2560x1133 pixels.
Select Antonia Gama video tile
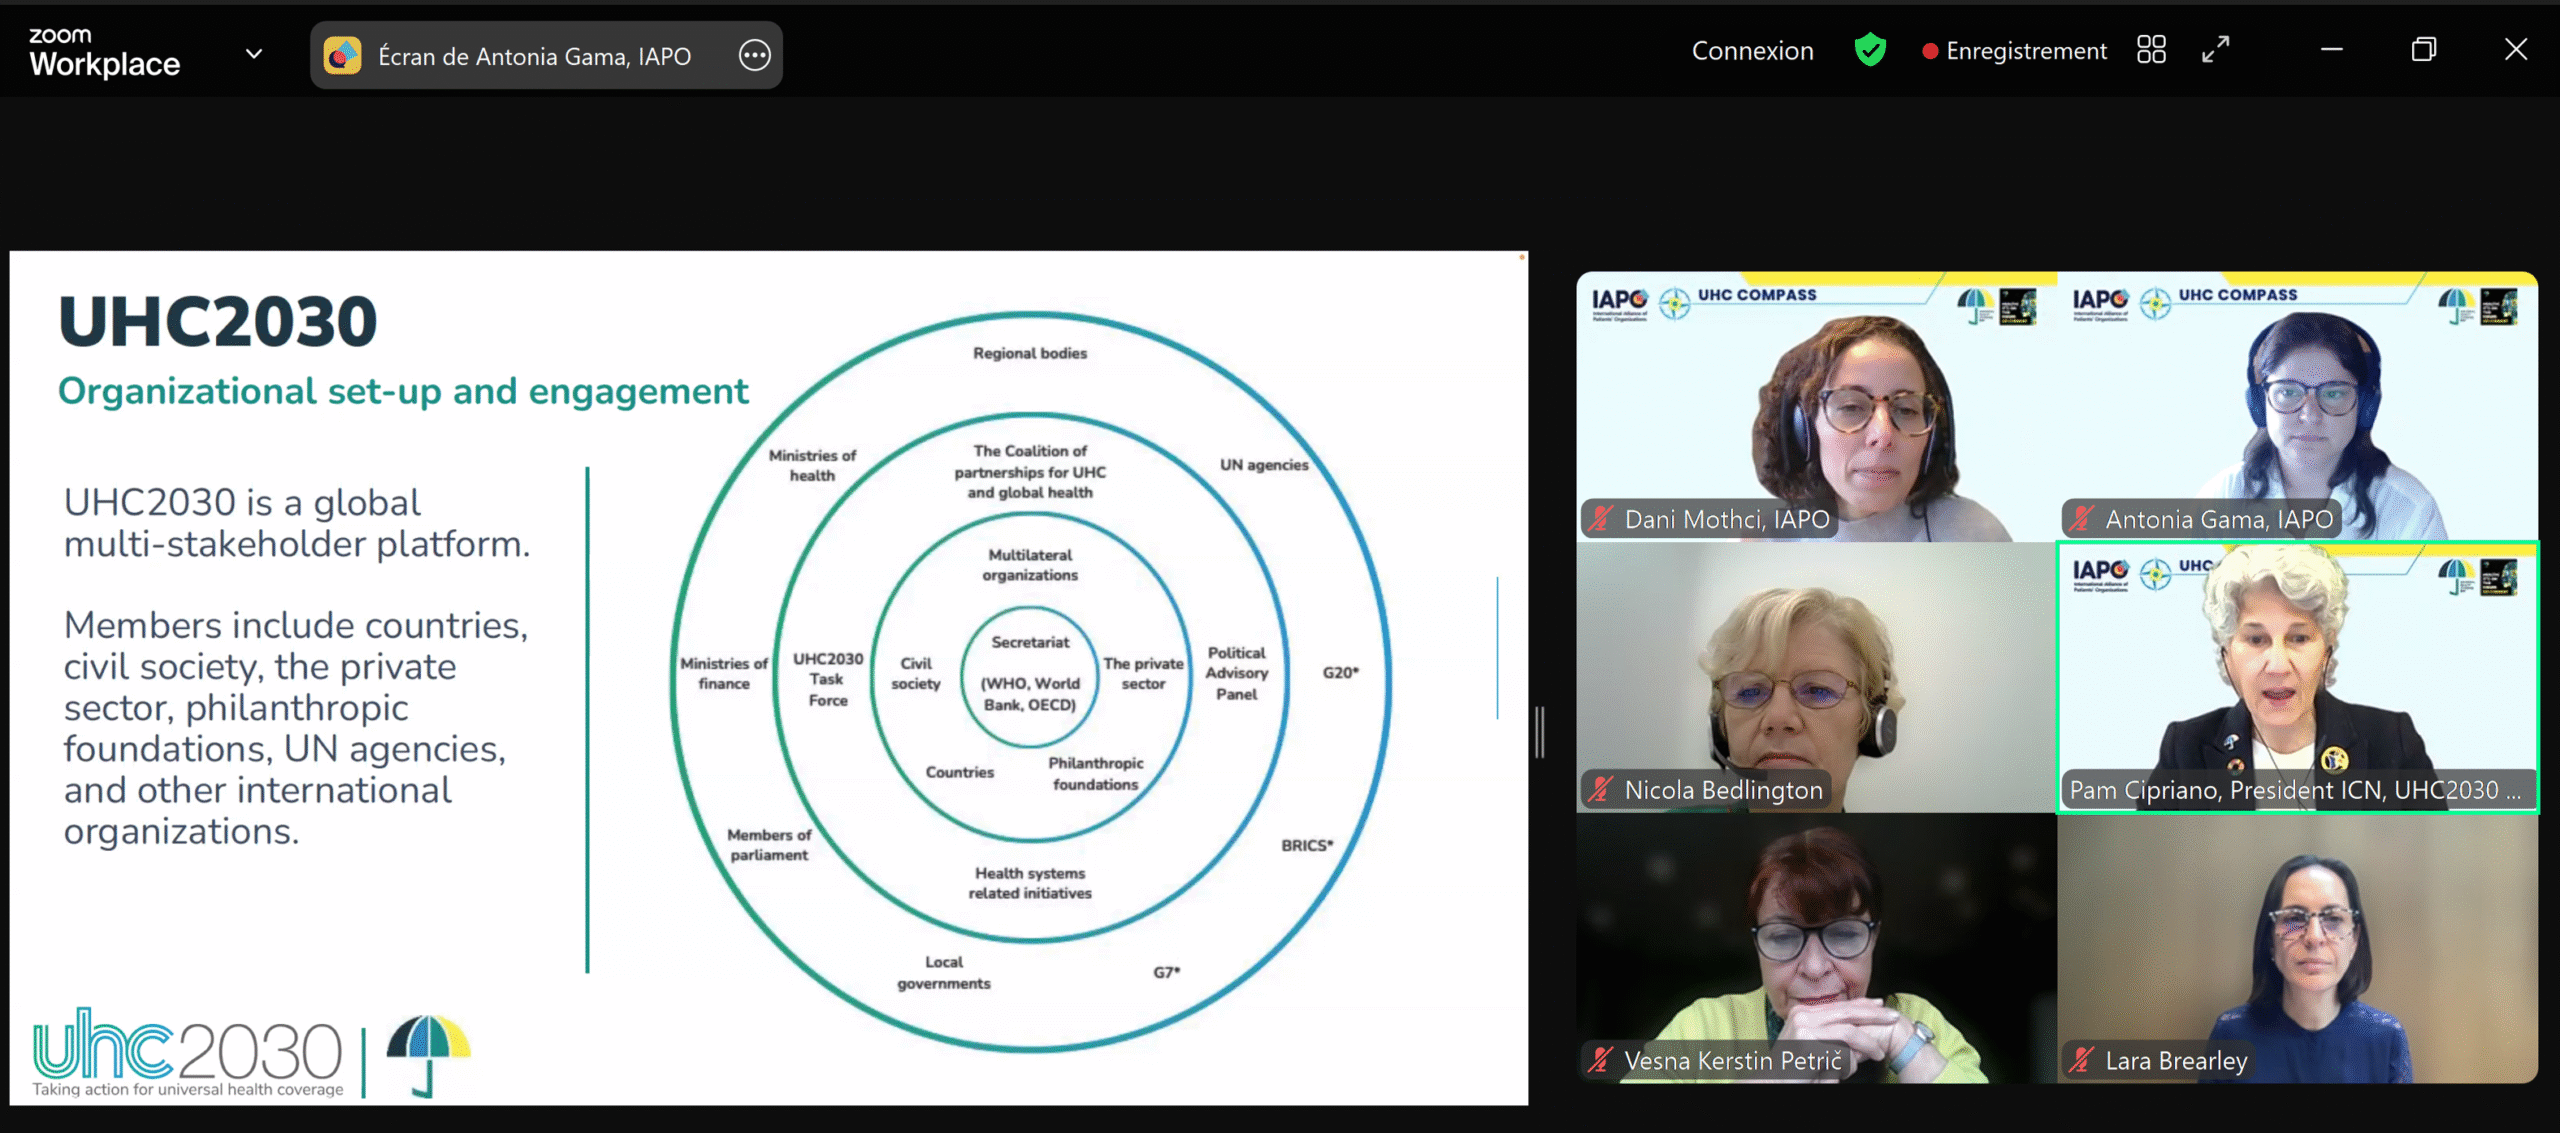2298,406
